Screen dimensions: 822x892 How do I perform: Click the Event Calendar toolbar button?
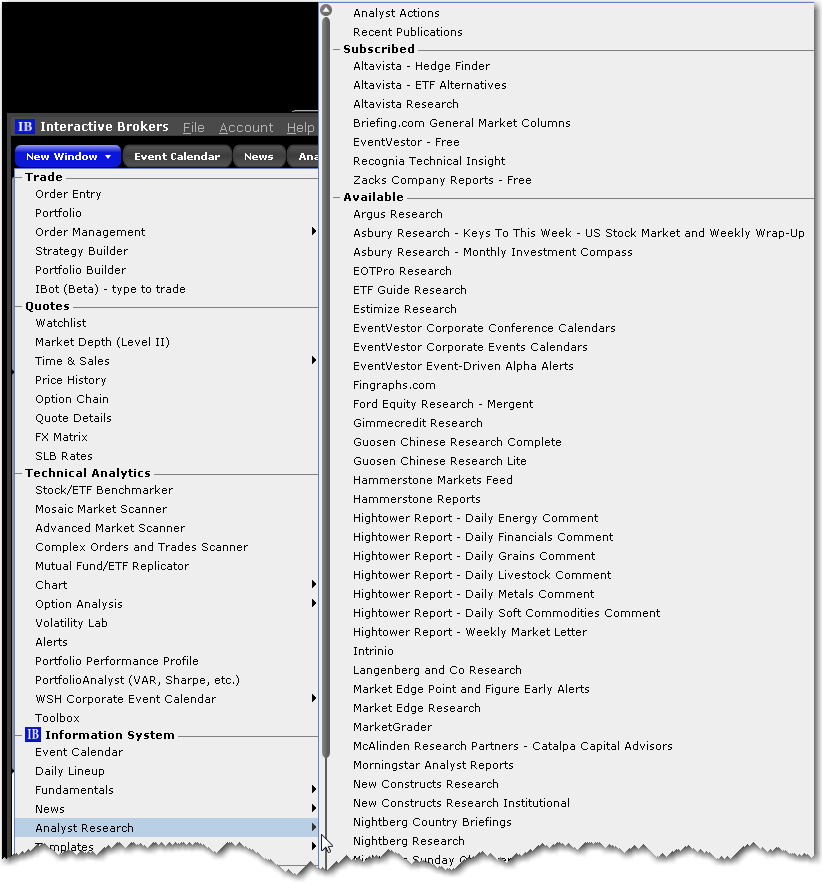[x=177, y=156]
